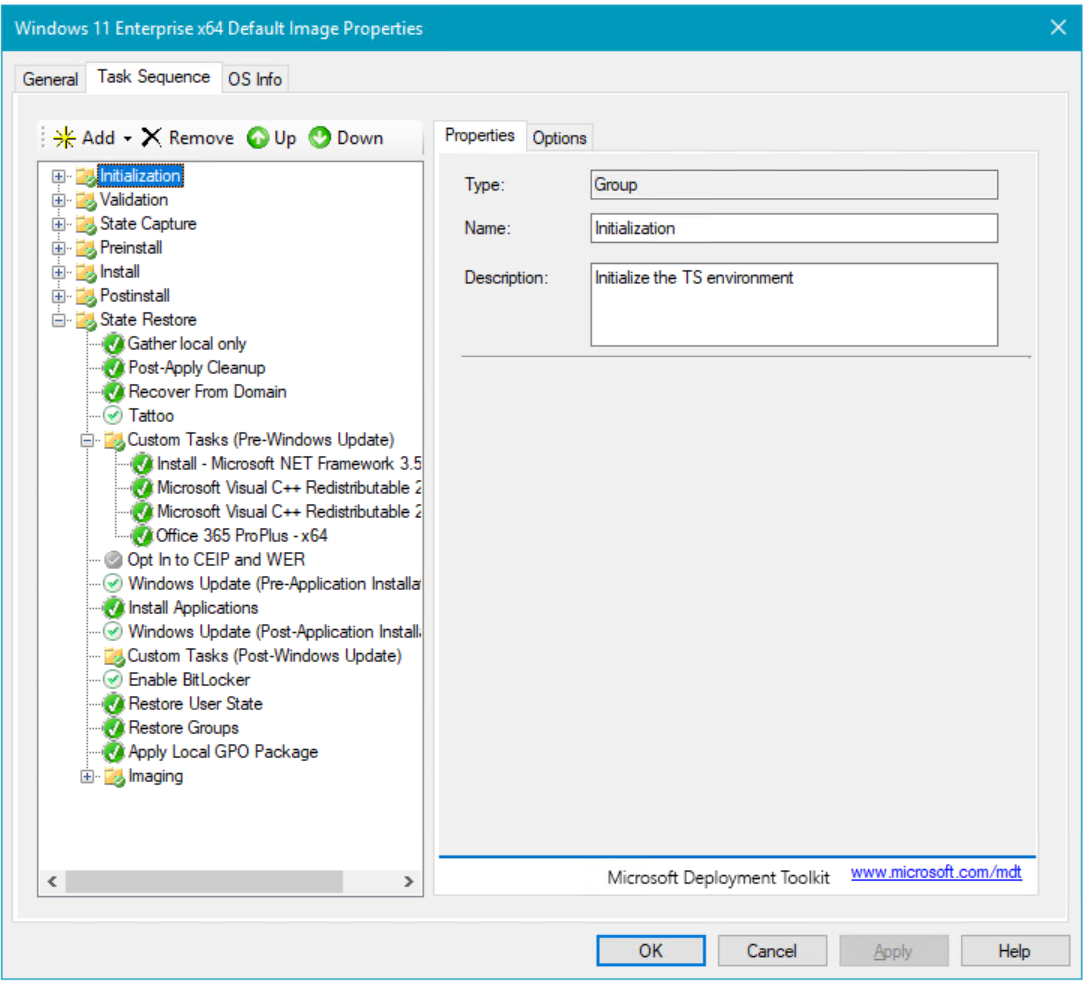Click the horizontal scrollbar right arrow
Image resolution: width=1087 pixels, height=982 pixels.
pyautogui.click(x=408, y=882)
